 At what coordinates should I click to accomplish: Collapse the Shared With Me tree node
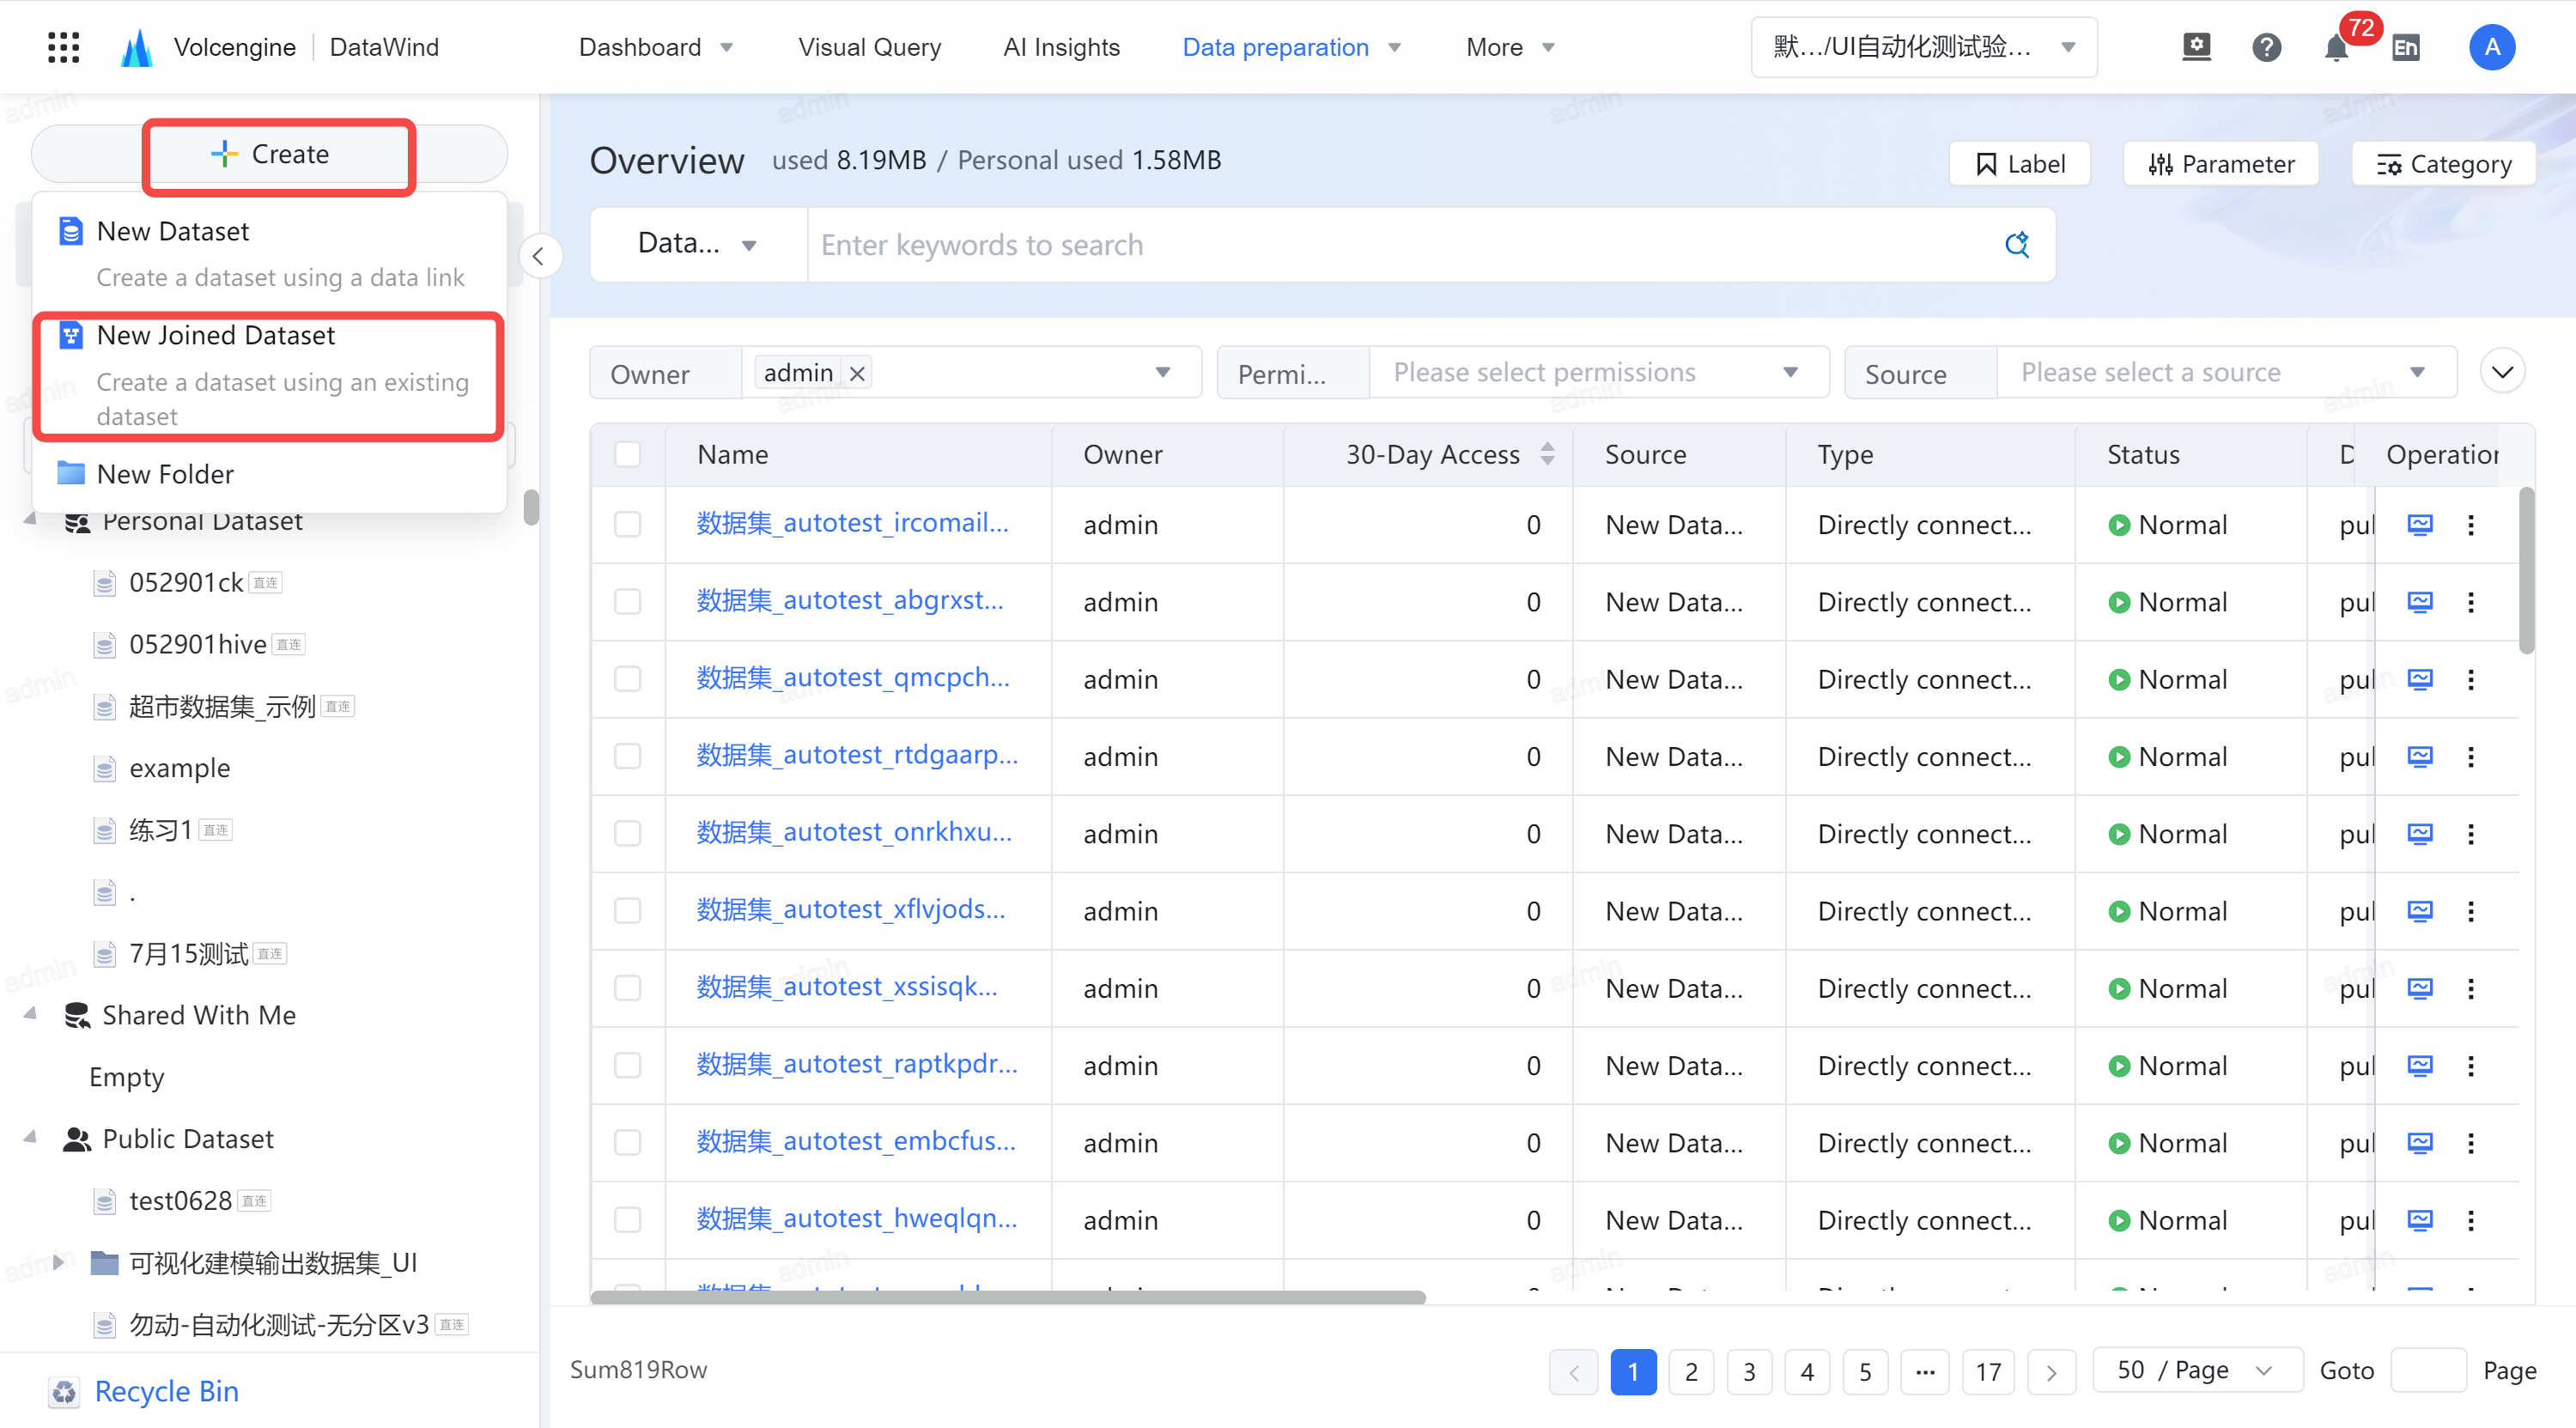coord(30,1014)
